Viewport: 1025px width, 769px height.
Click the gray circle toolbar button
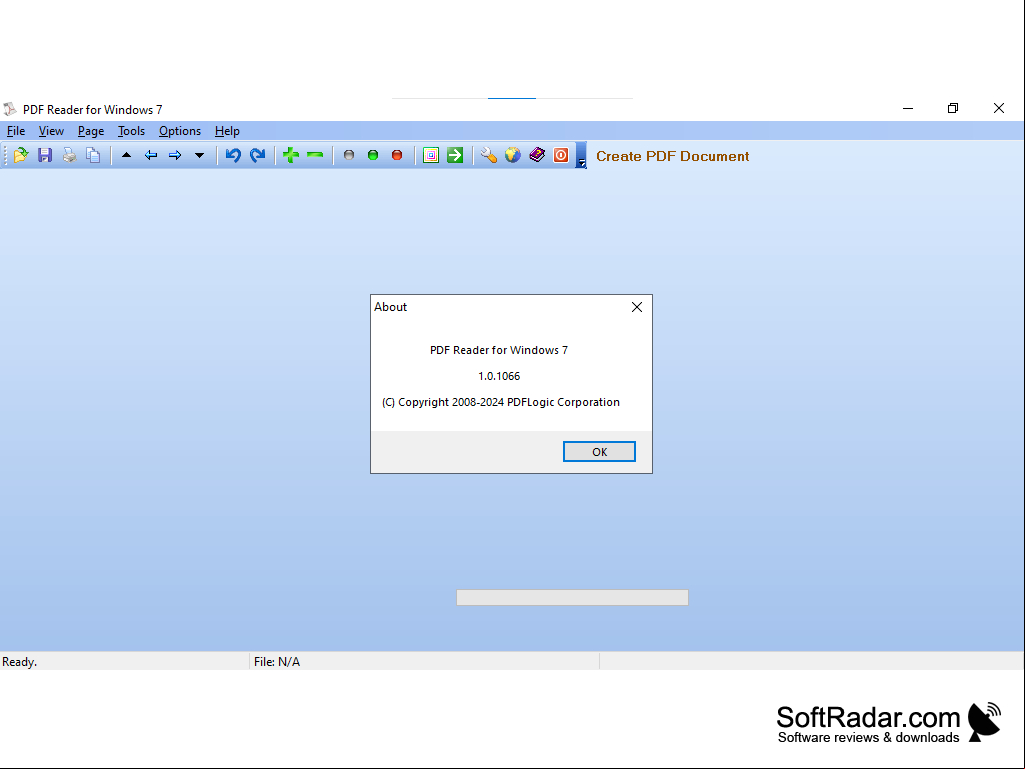(349, 156)
